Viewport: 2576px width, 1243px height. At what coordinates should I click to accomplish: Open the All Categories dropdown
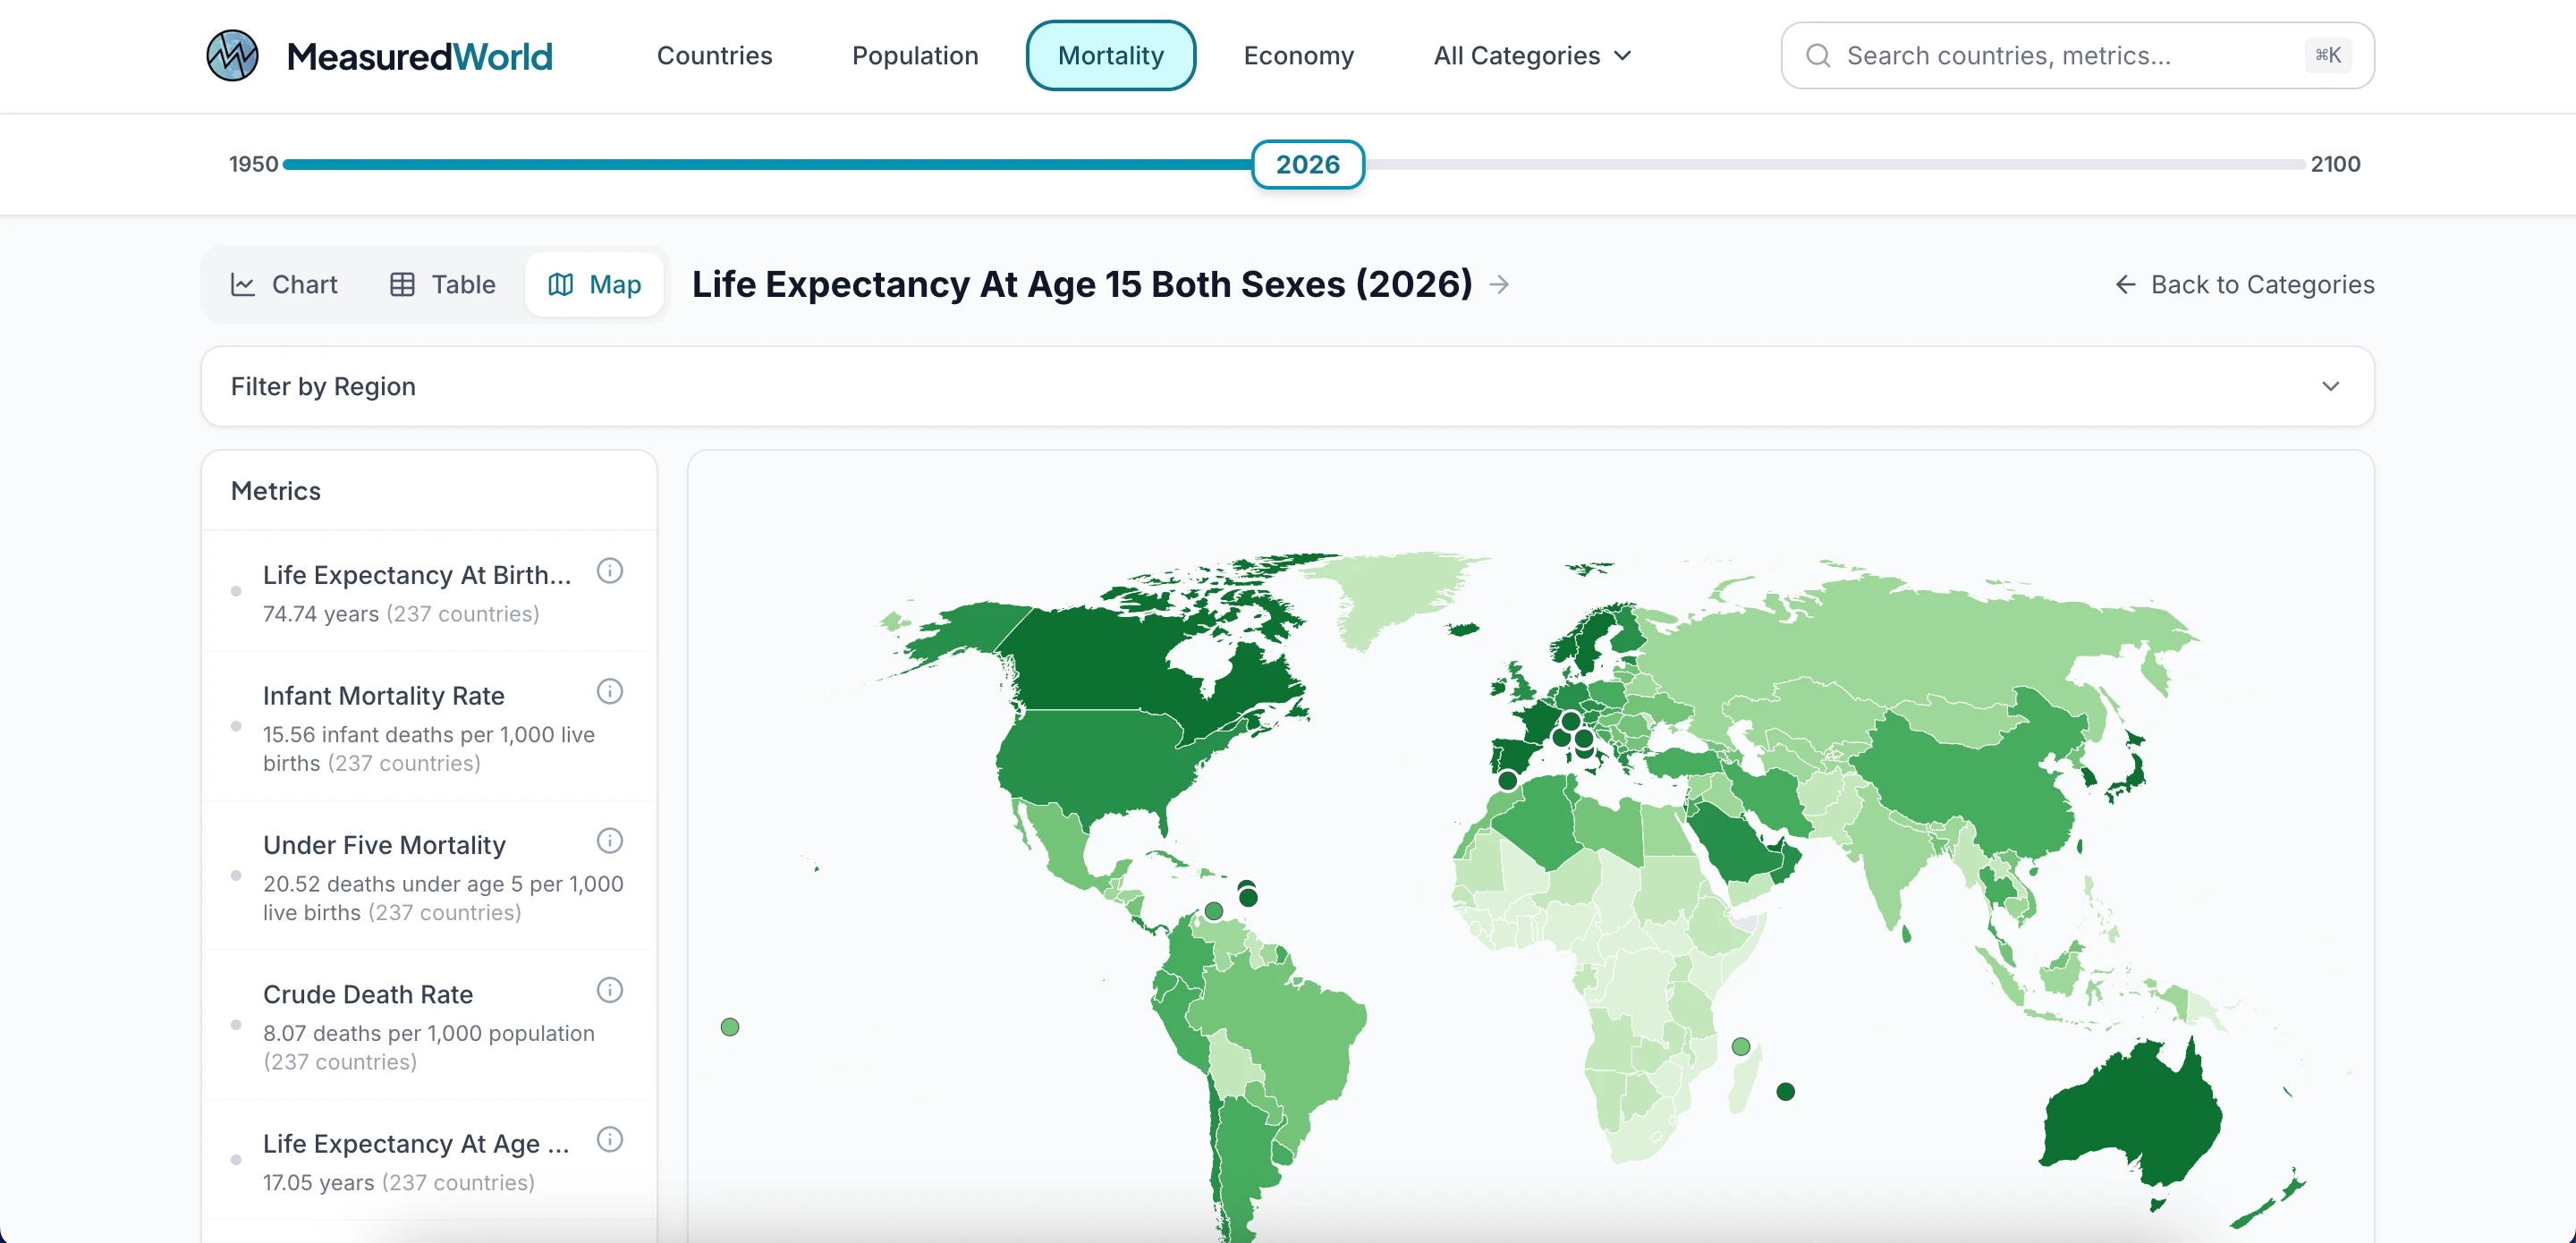click(x=1531, y=56)
